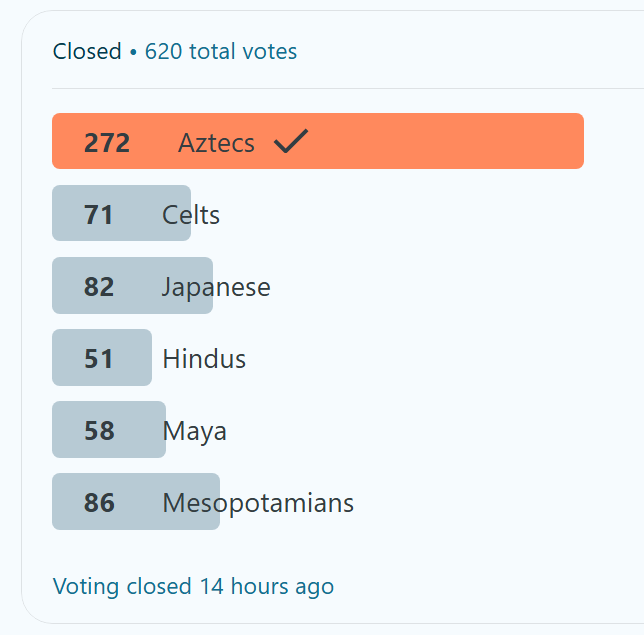Open the 620 total votes link

click(x=221, y=51)
